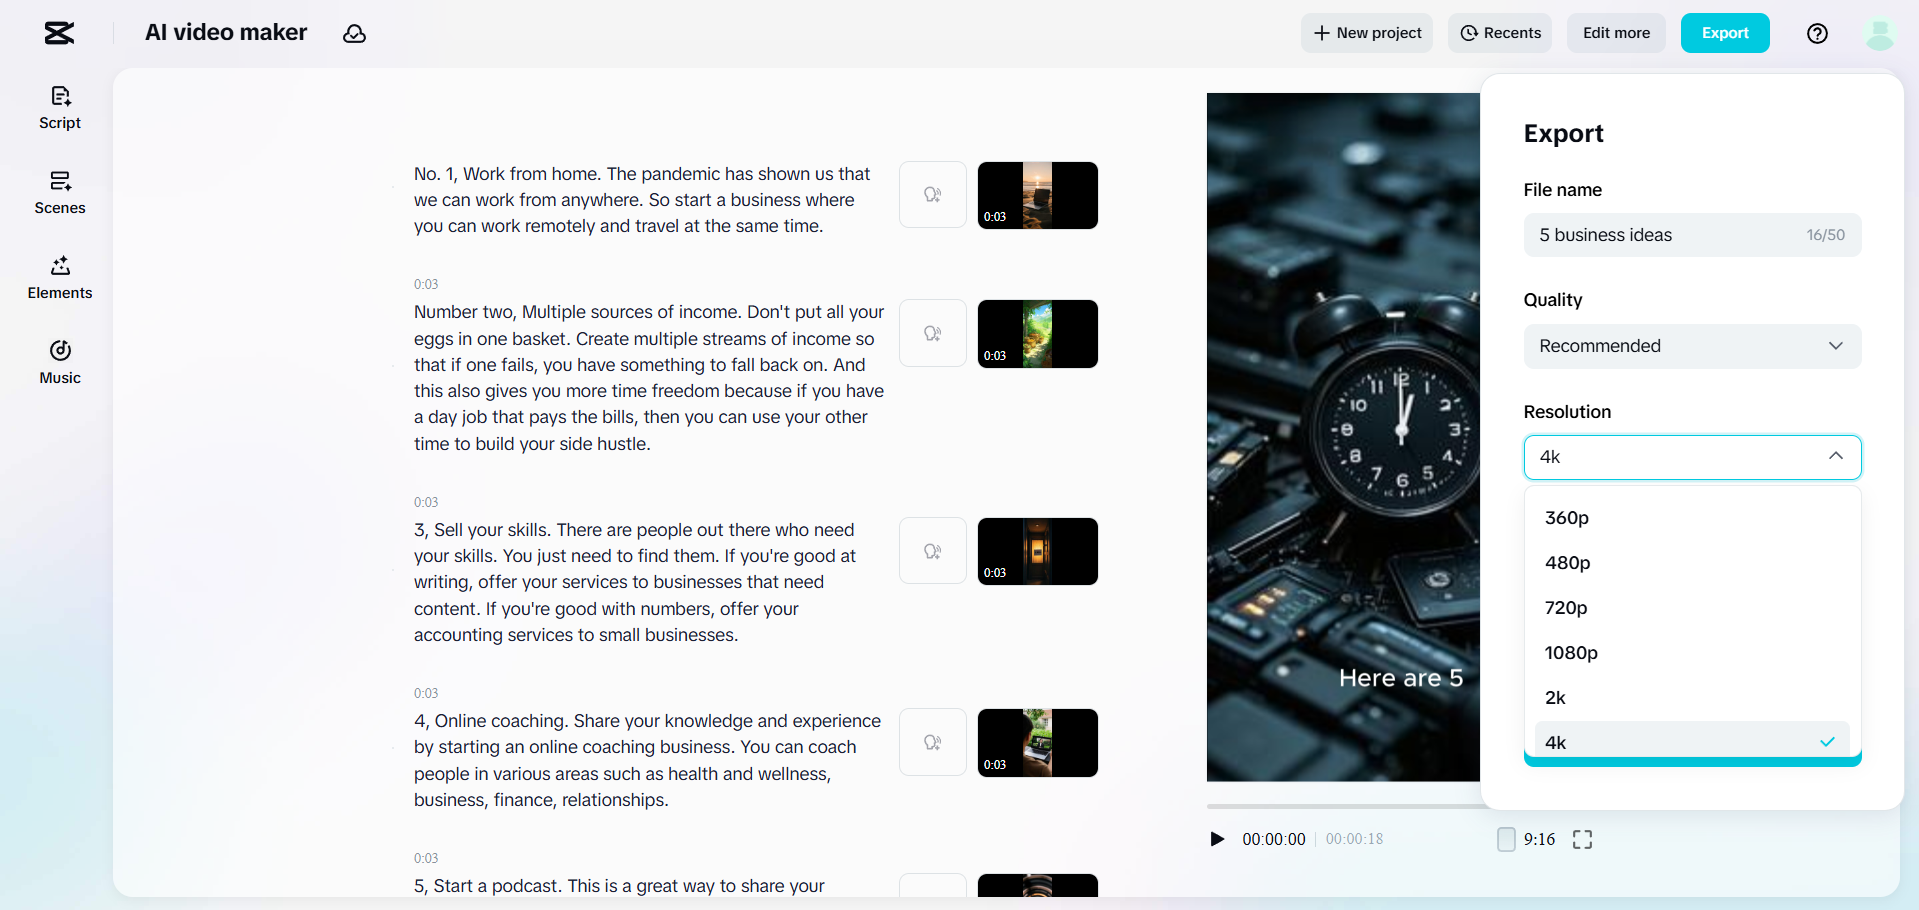Collapse the Resolution 4k dropdown
Screen dimensions: 1919x910
click(x=1692, y=457)
